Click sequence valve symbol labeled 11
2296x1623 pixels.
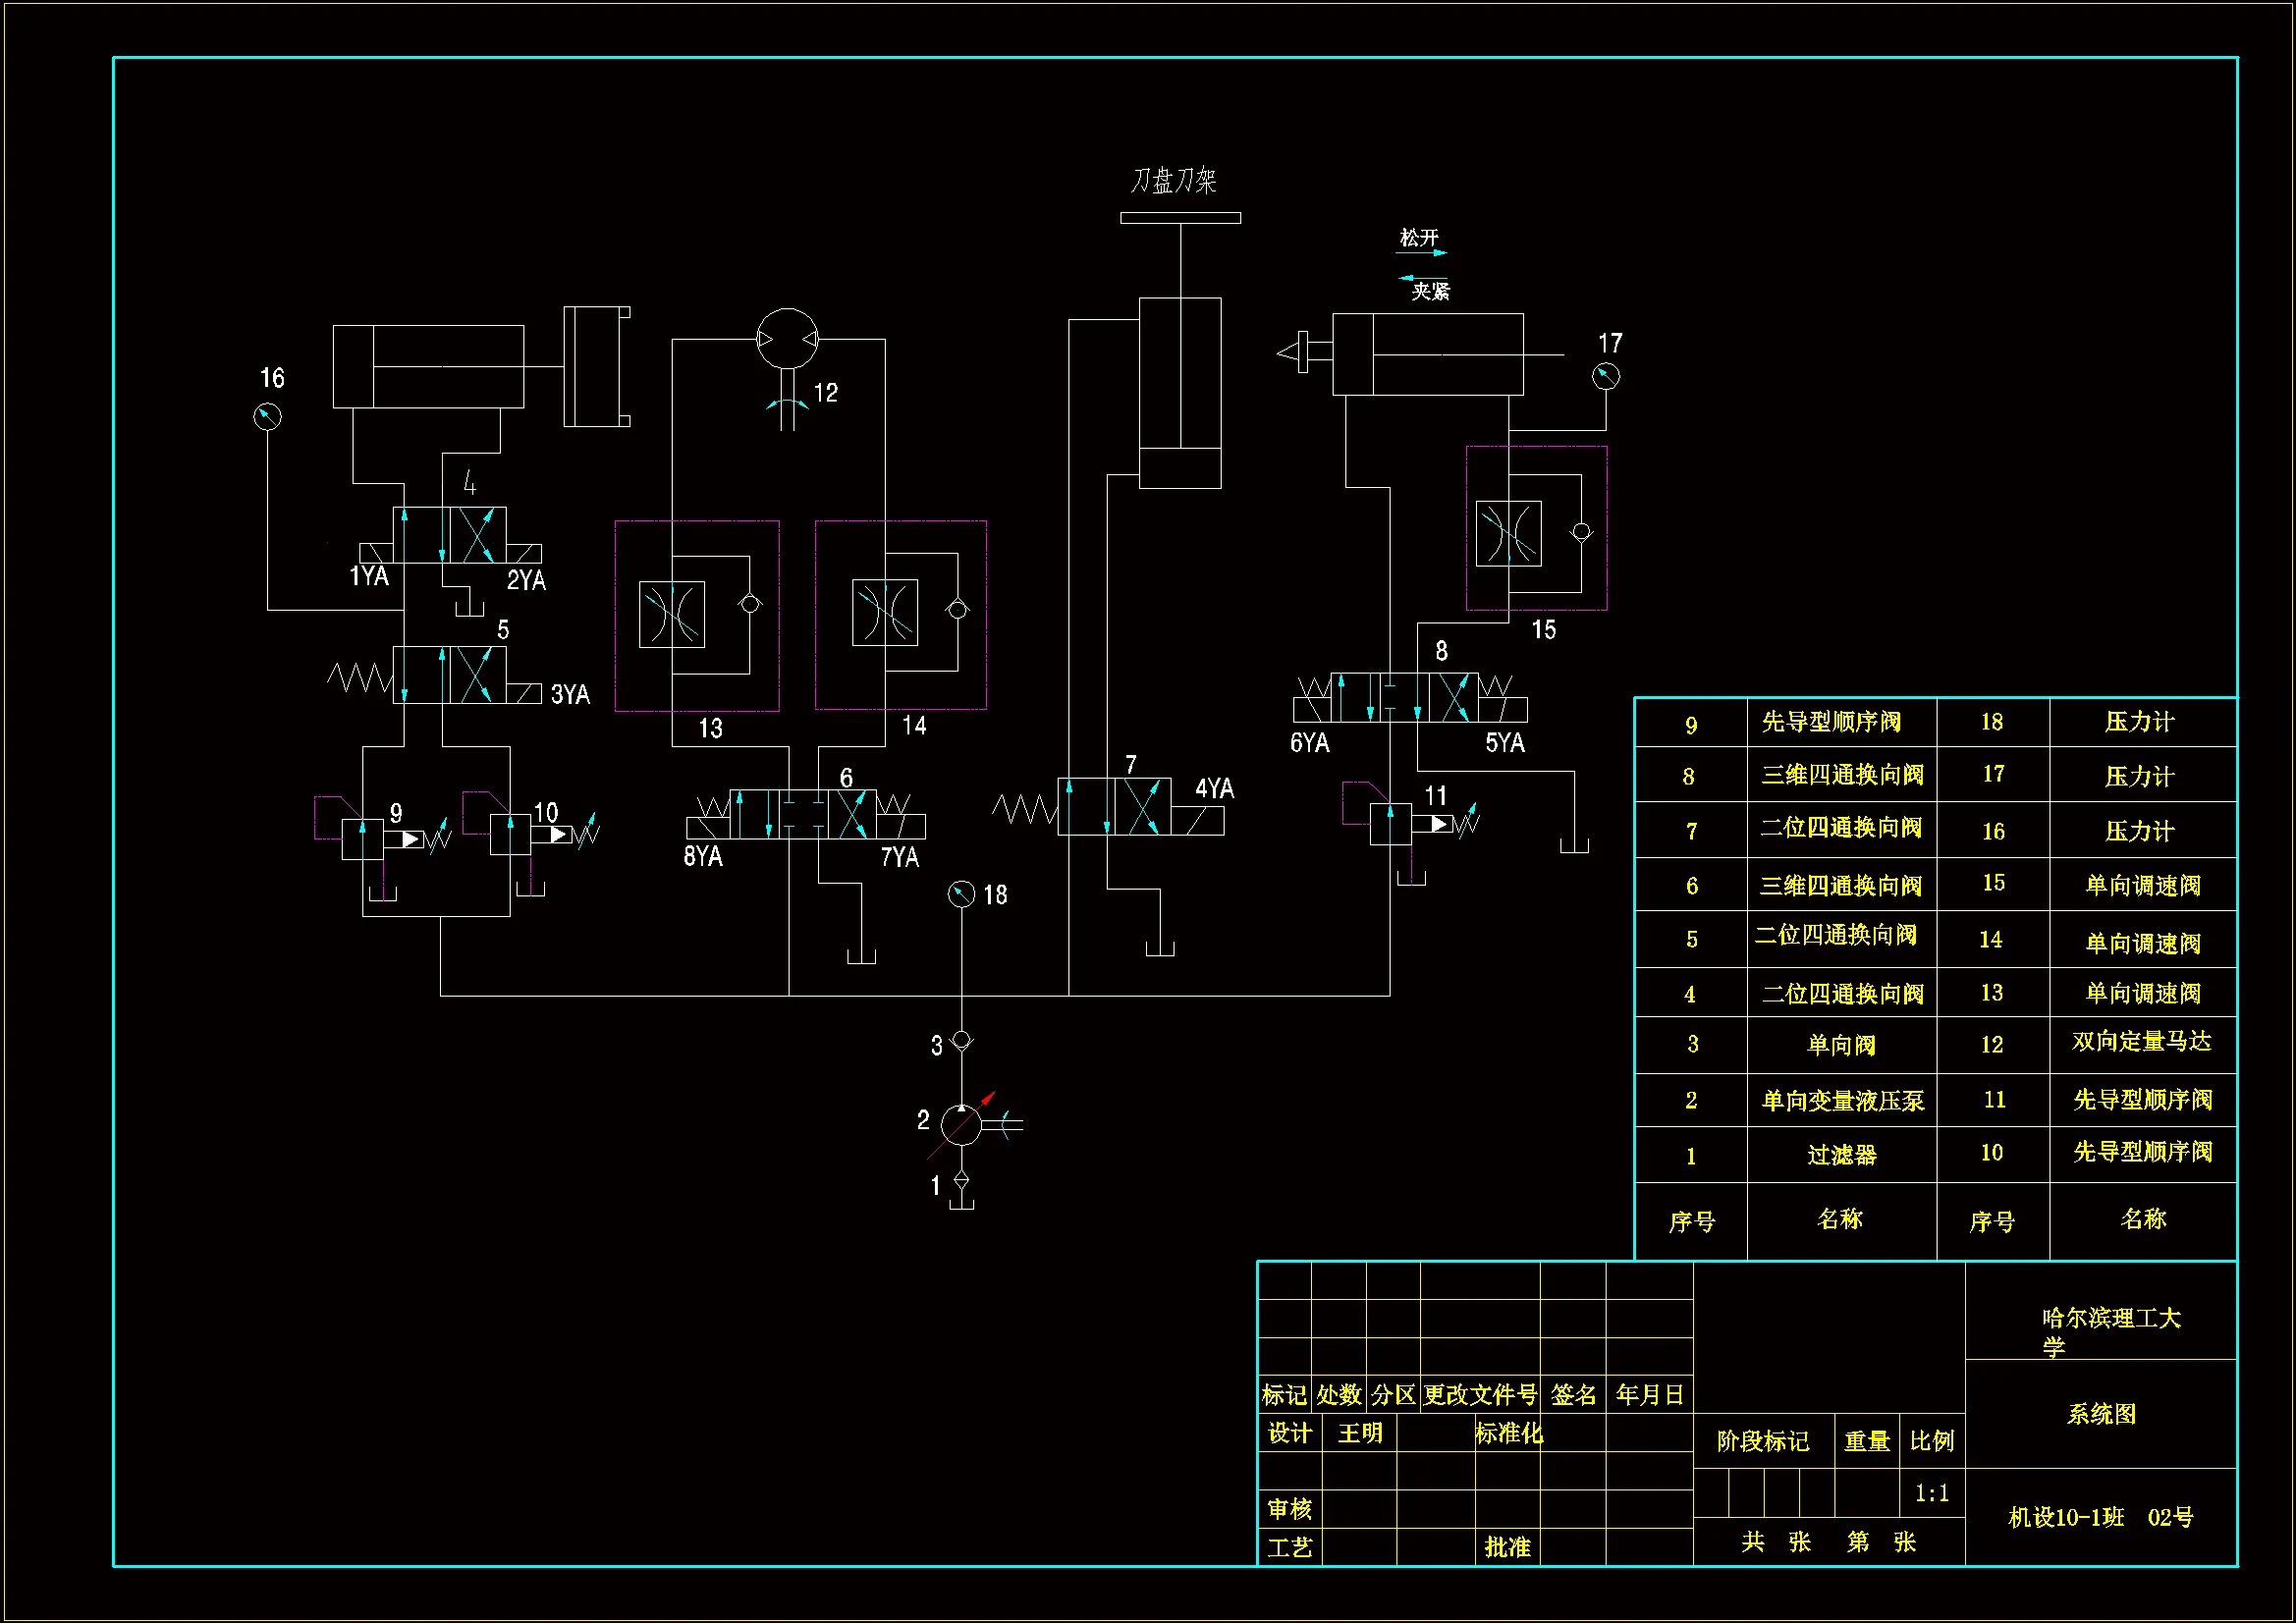point(1390,824)
